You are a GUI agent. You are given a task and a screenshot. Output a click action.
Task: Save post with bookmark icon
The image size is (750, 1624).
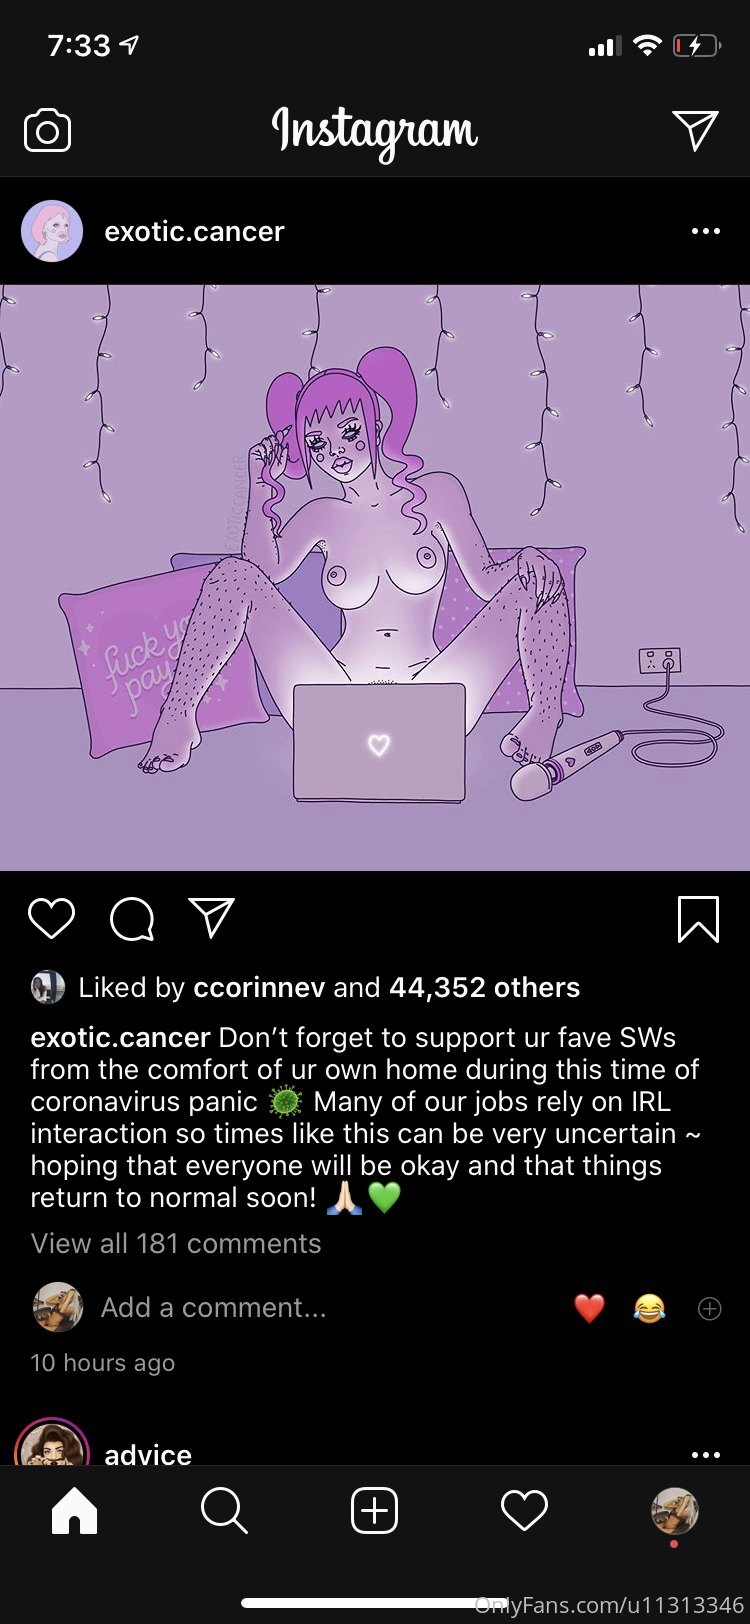pyautogui.click(x=698, y=919)
